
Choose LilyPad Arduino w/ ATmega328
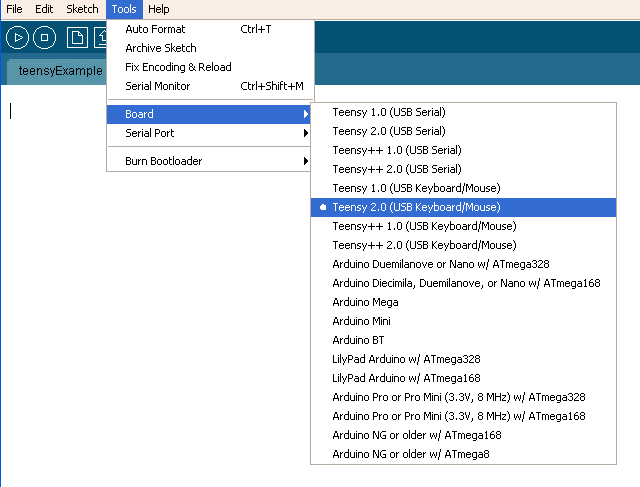tap(463, 359)
